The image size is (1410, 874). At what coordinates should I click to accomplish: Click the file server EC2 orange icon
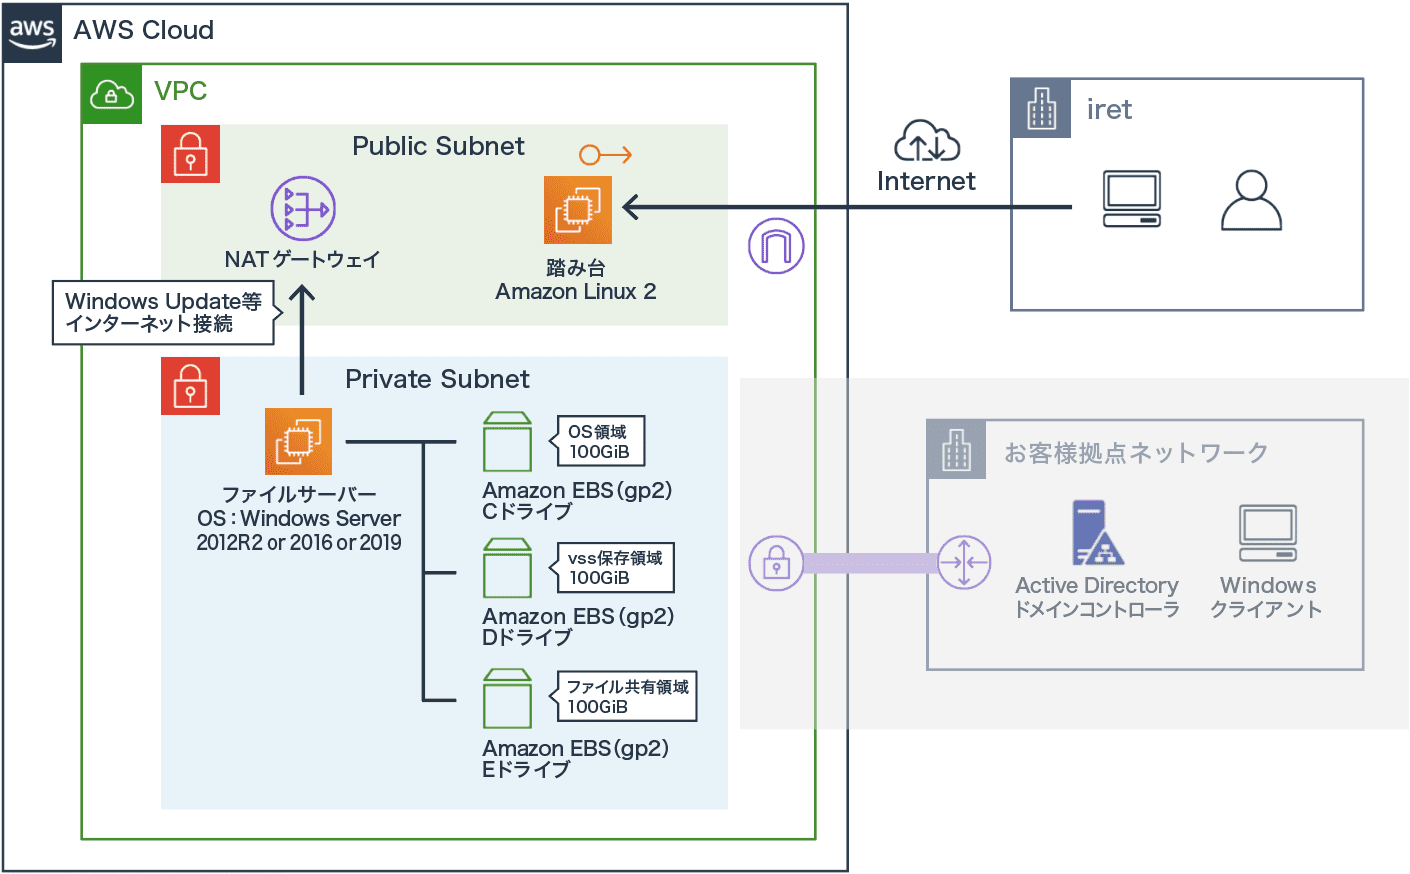(298, 441)
